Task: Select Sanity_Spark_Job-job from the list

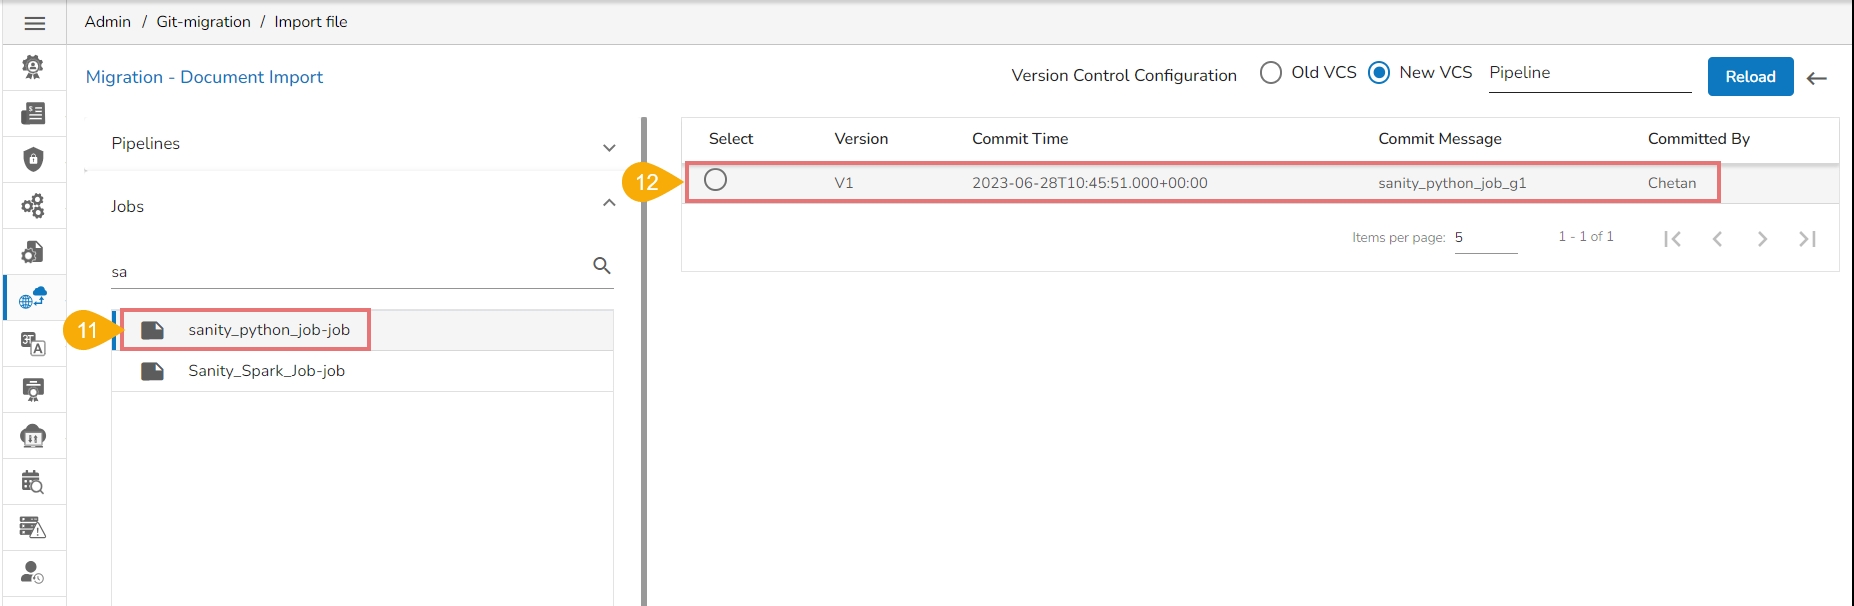Action: coord(266,371)
